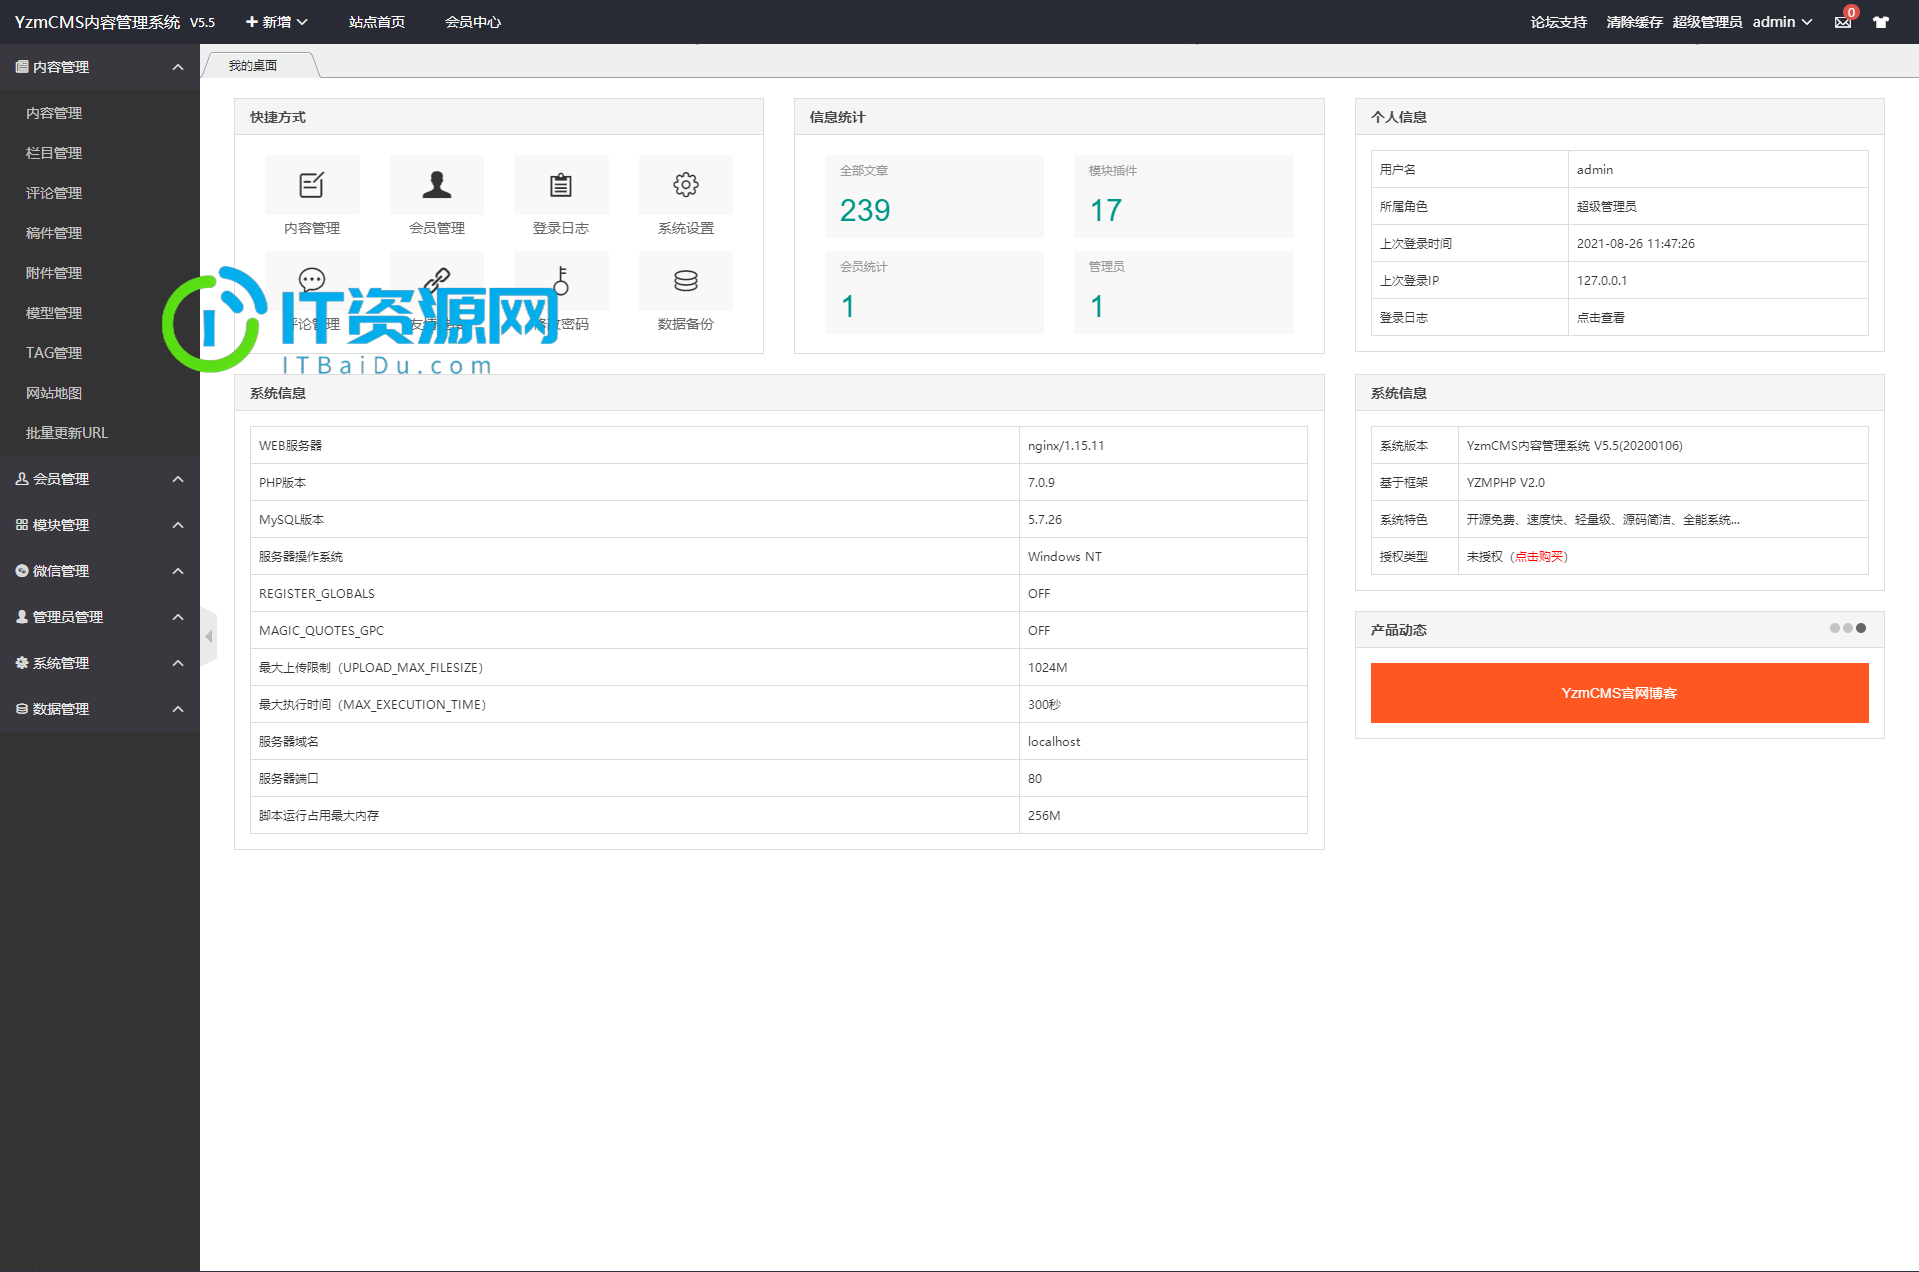The width and height of the screenshot is (1919, 1272).
Task: Go to 会员中心 in top navigation
Action: (473, 22)
